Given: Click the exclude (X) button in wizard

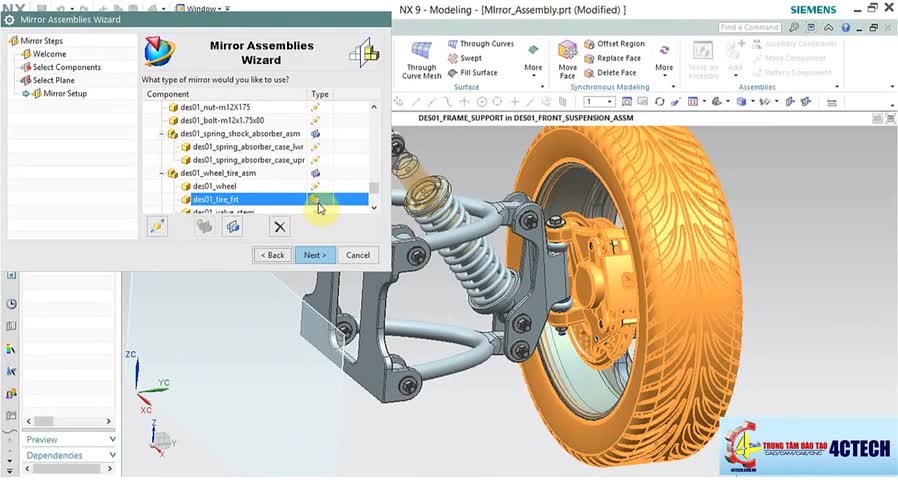Looking at the screenshot, I should click(279, 226).
